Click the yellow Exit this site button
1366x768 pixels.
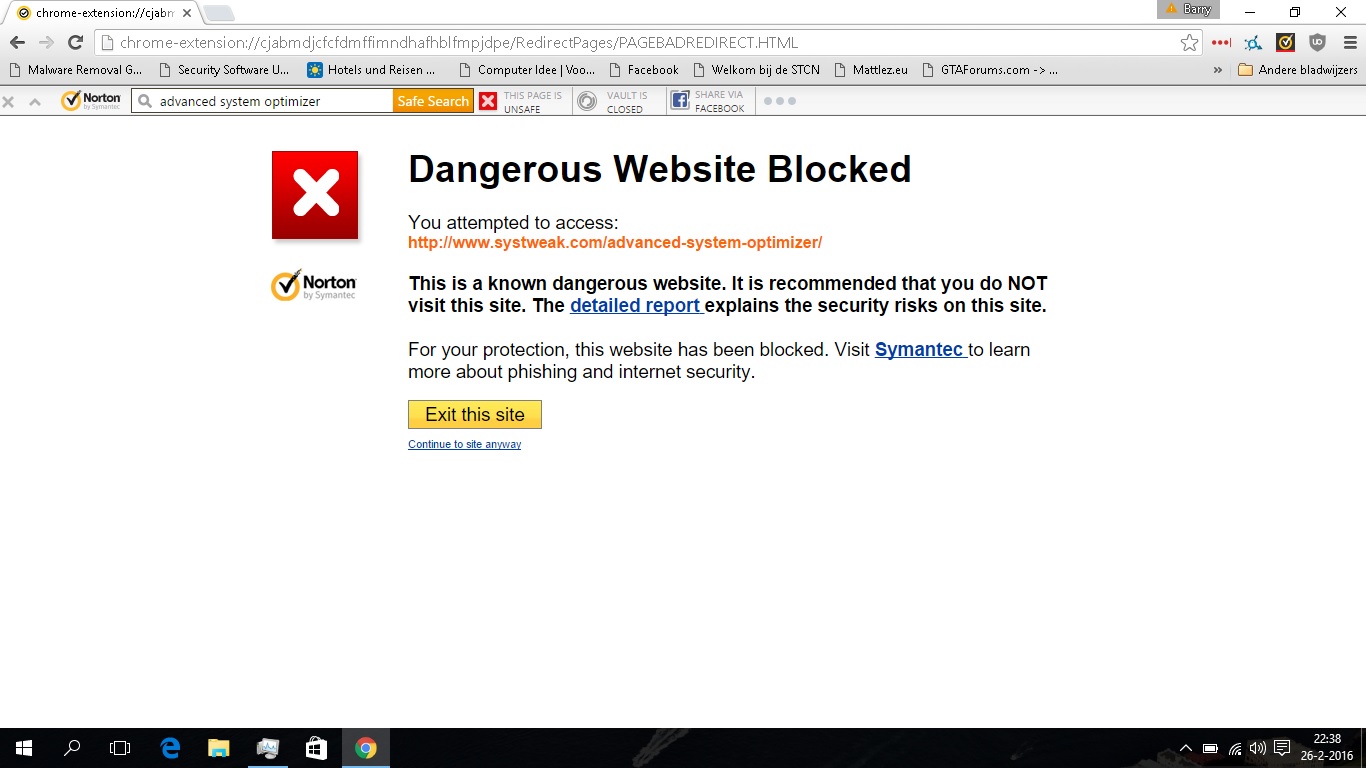coord(475,414)
